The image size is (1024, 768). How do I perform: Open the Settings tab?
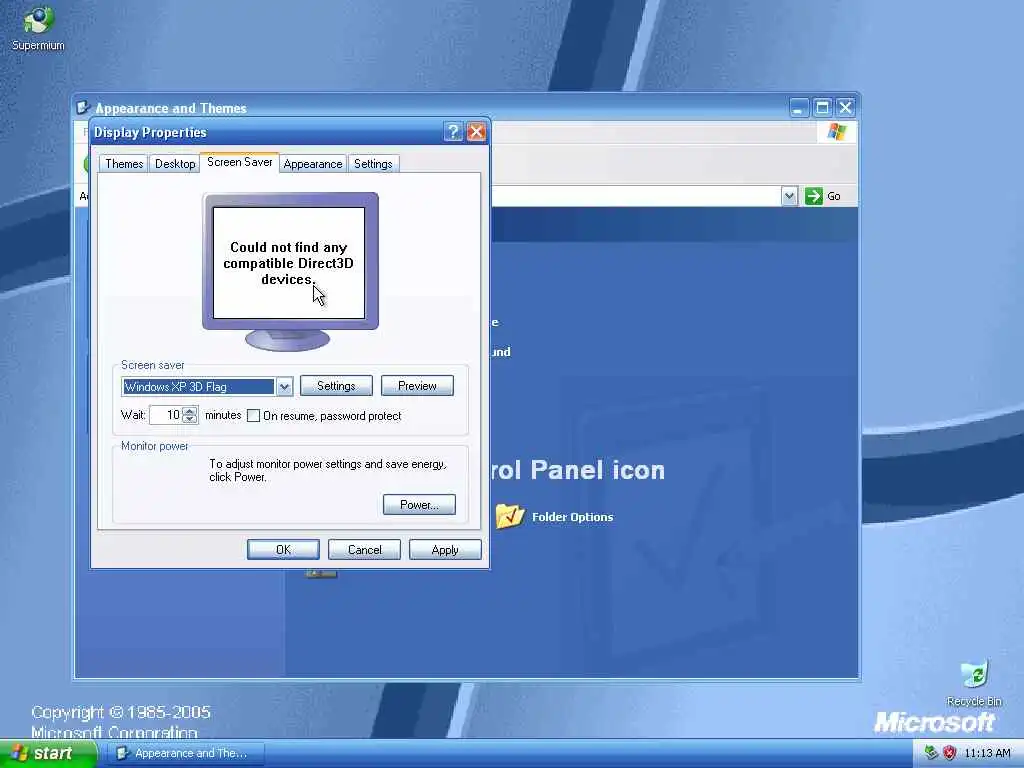pyautogui.click(x=373, y=164)
